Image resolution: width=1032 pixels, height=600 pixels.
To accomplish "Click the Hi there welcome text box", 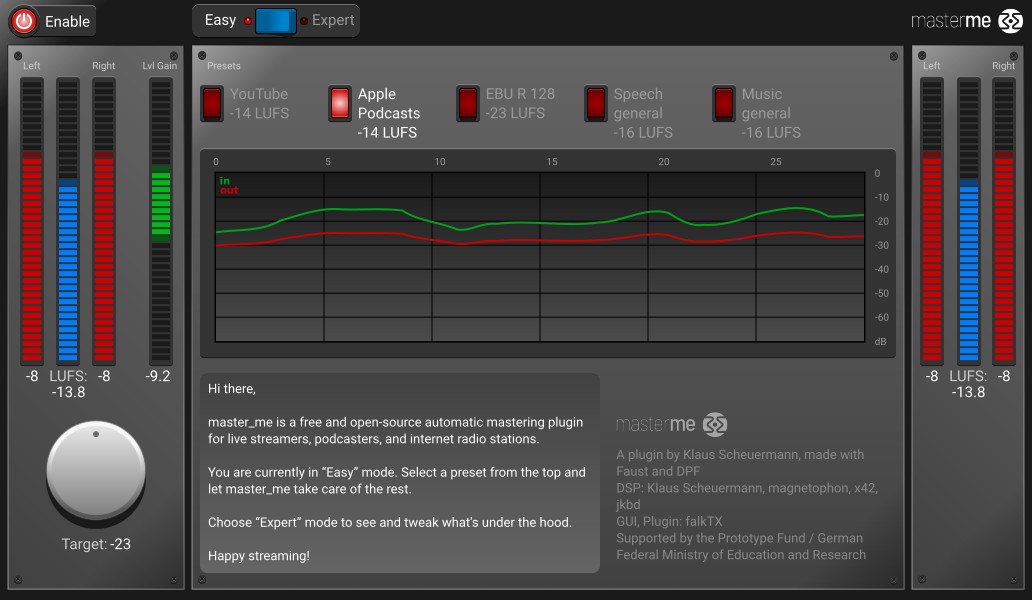I will [400, 473].
